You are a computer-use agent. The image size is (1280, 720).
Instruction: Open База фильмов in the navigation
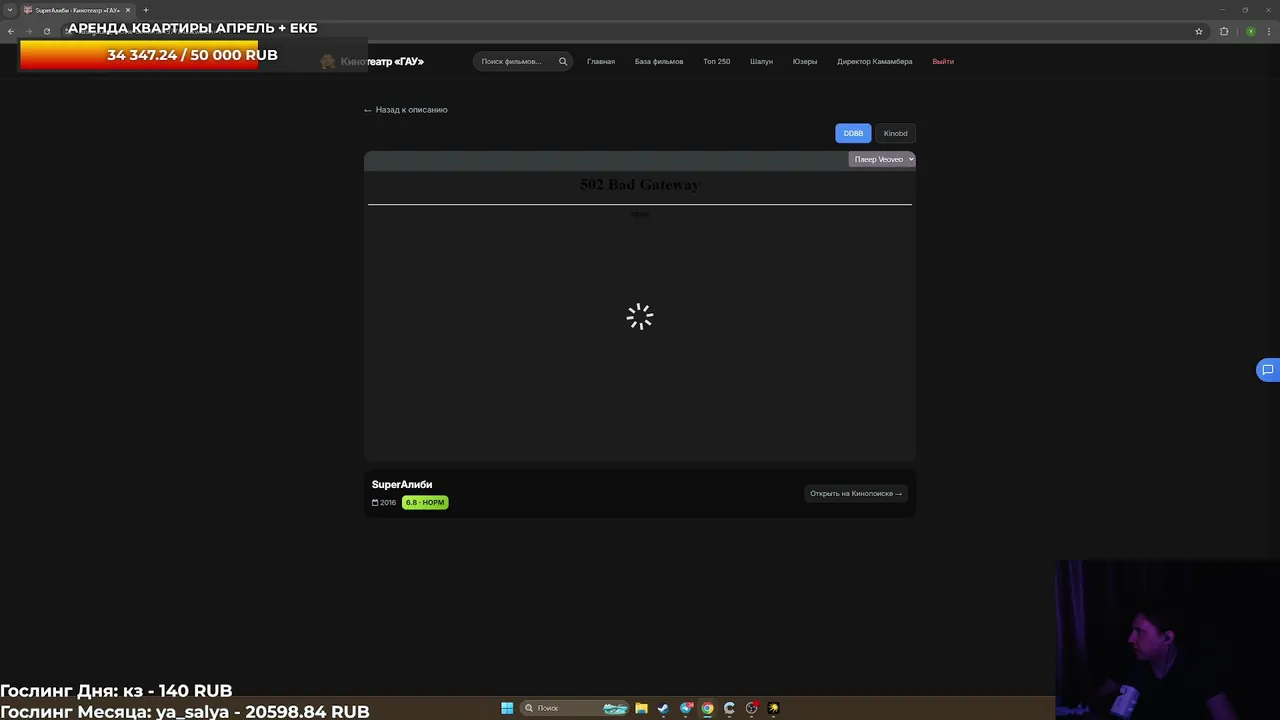[659, 62]
